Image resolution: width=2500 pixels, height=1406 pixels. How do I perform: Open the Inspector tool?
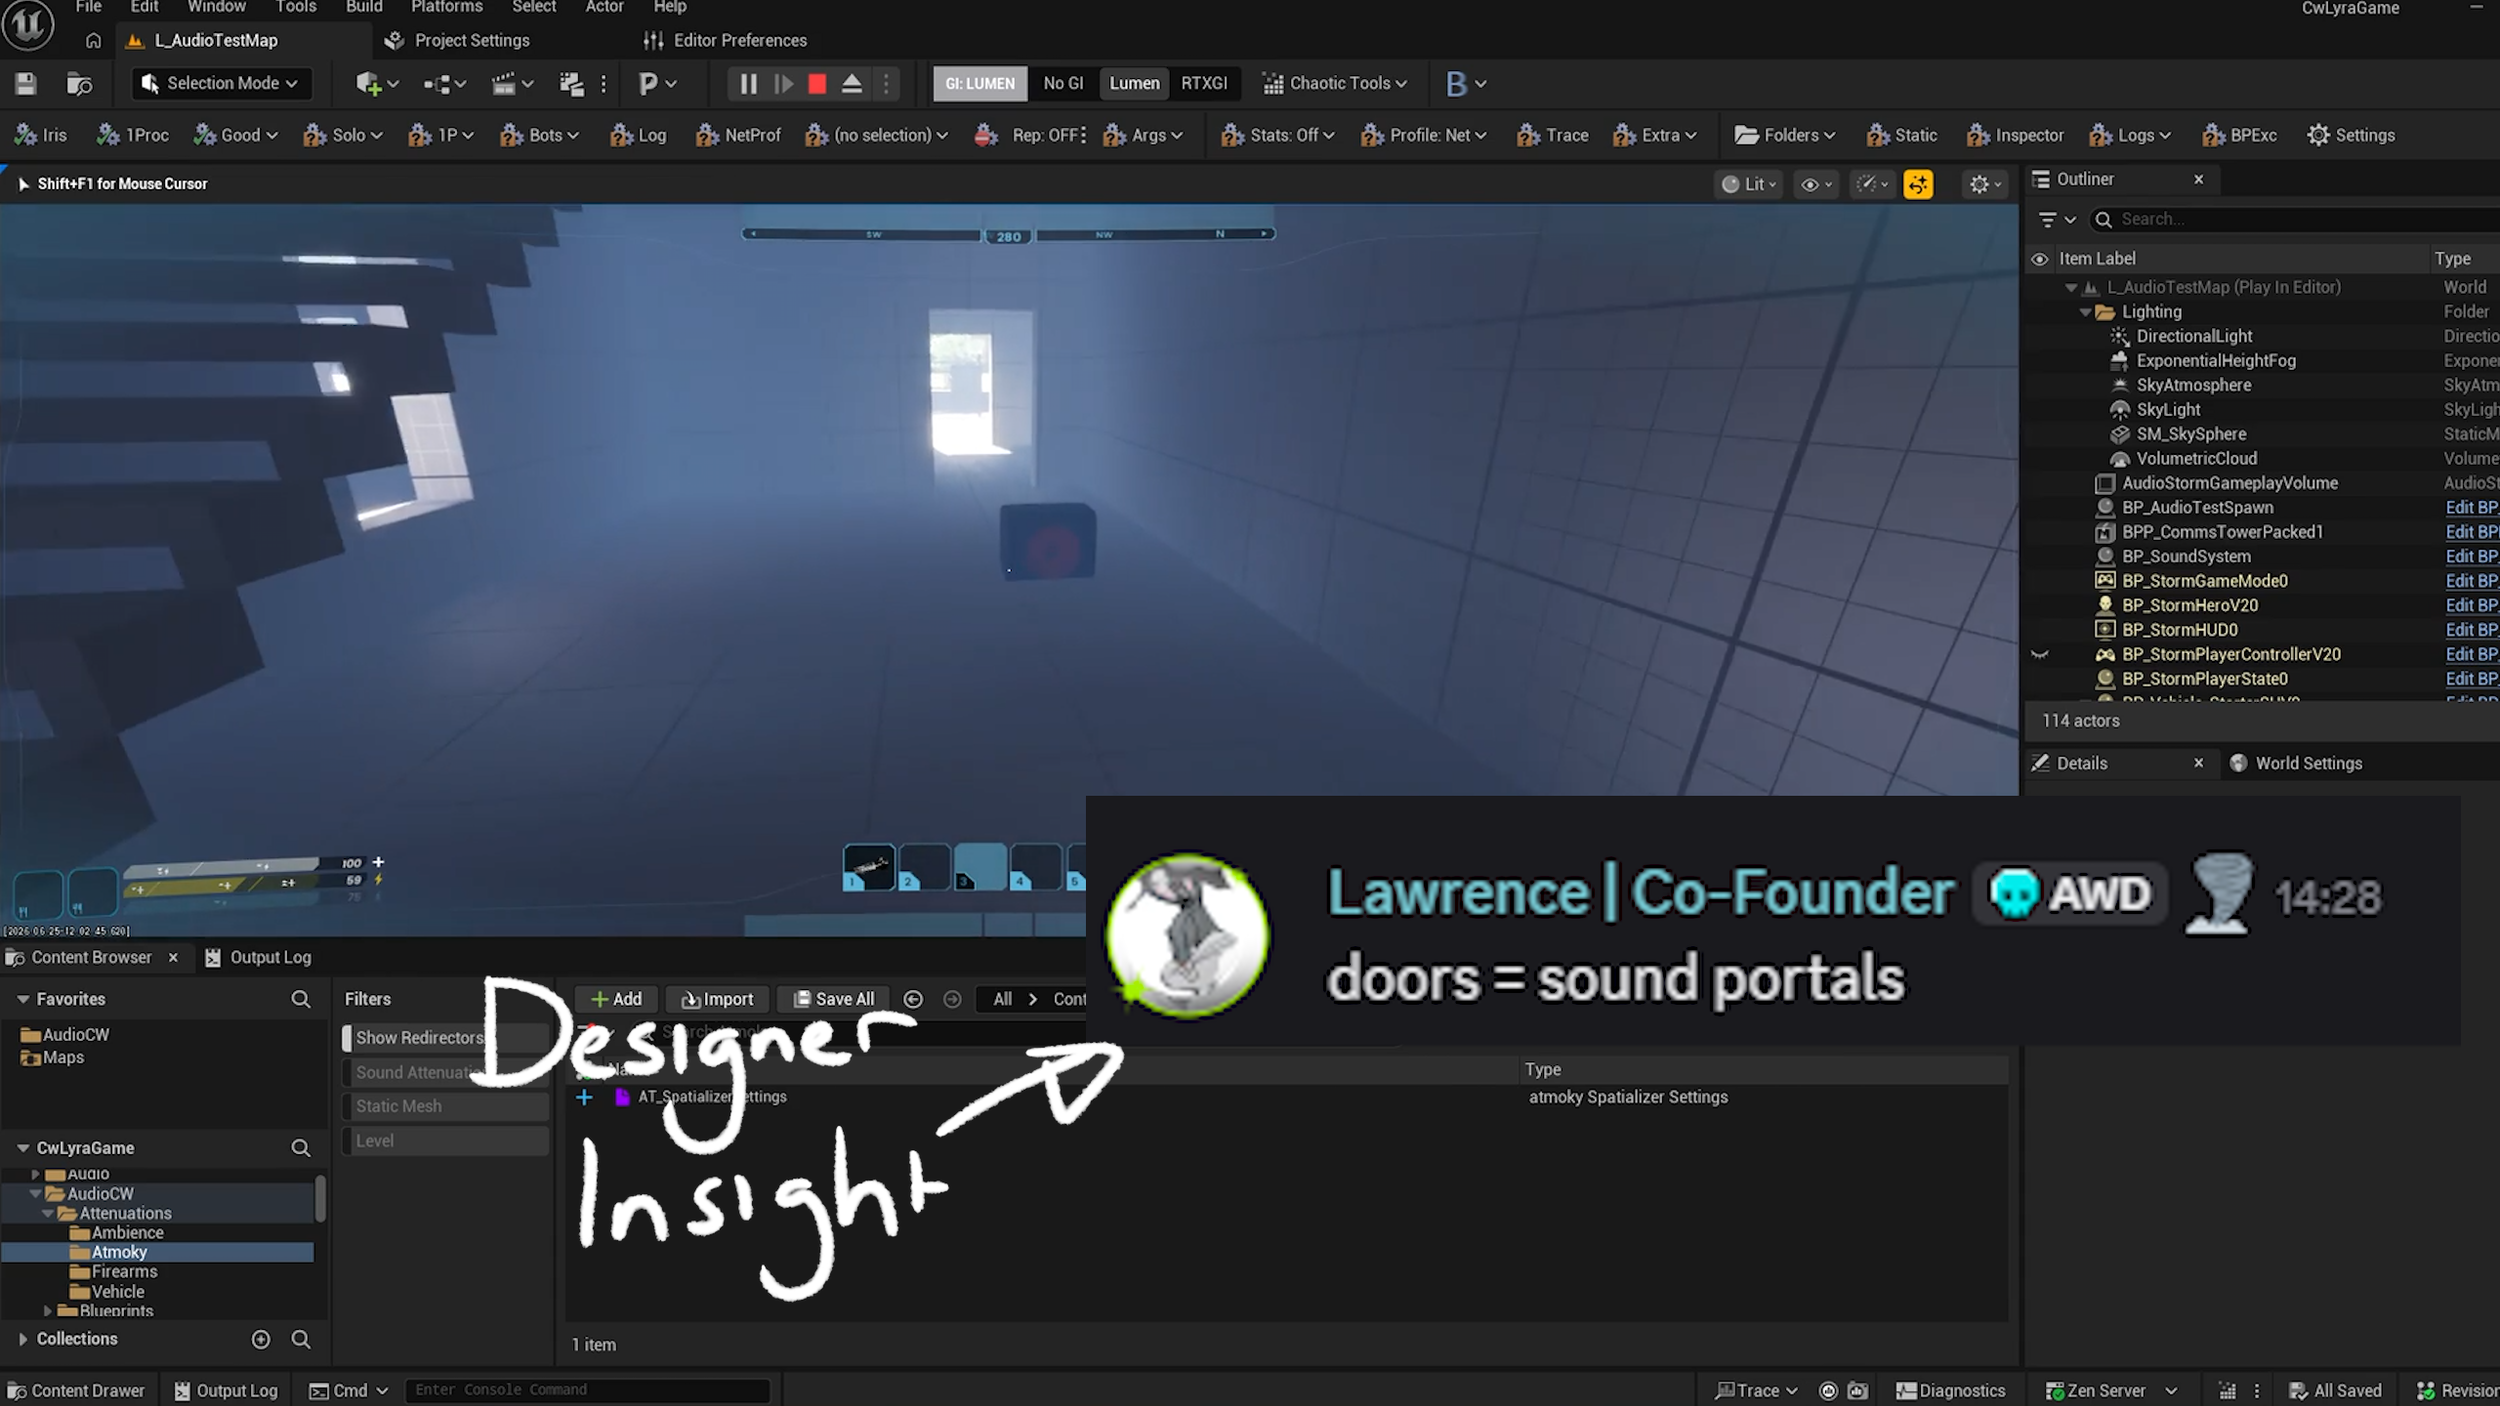(2014, 135)
